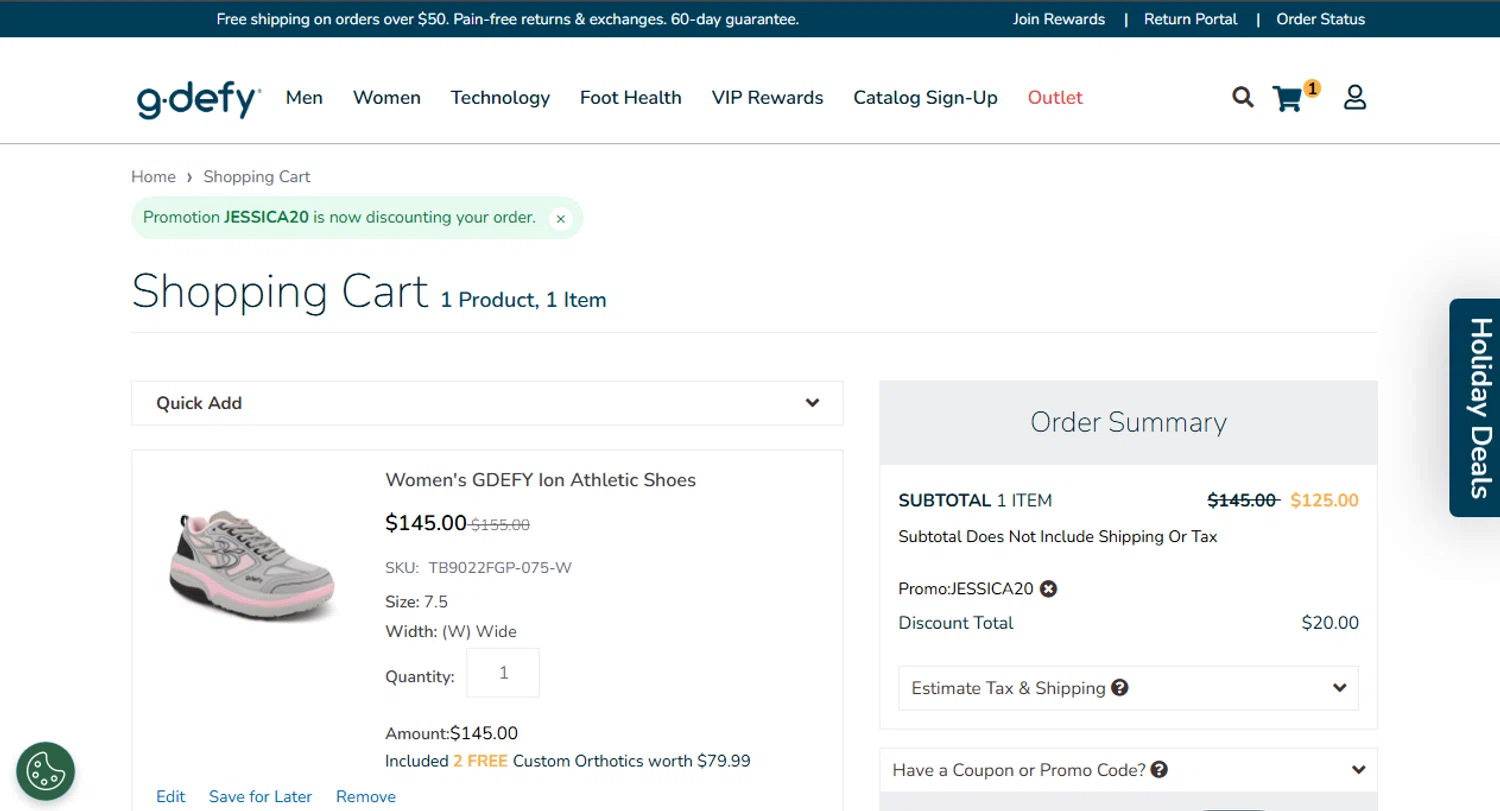Click the quantity input field
Viewport: 1500px width, 811px height.
(503, 673)
